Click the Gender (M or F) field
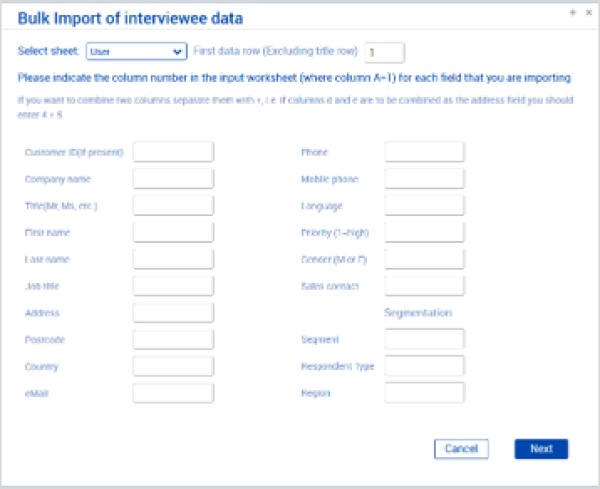This screenshot has height=489, width=600. 424,259
